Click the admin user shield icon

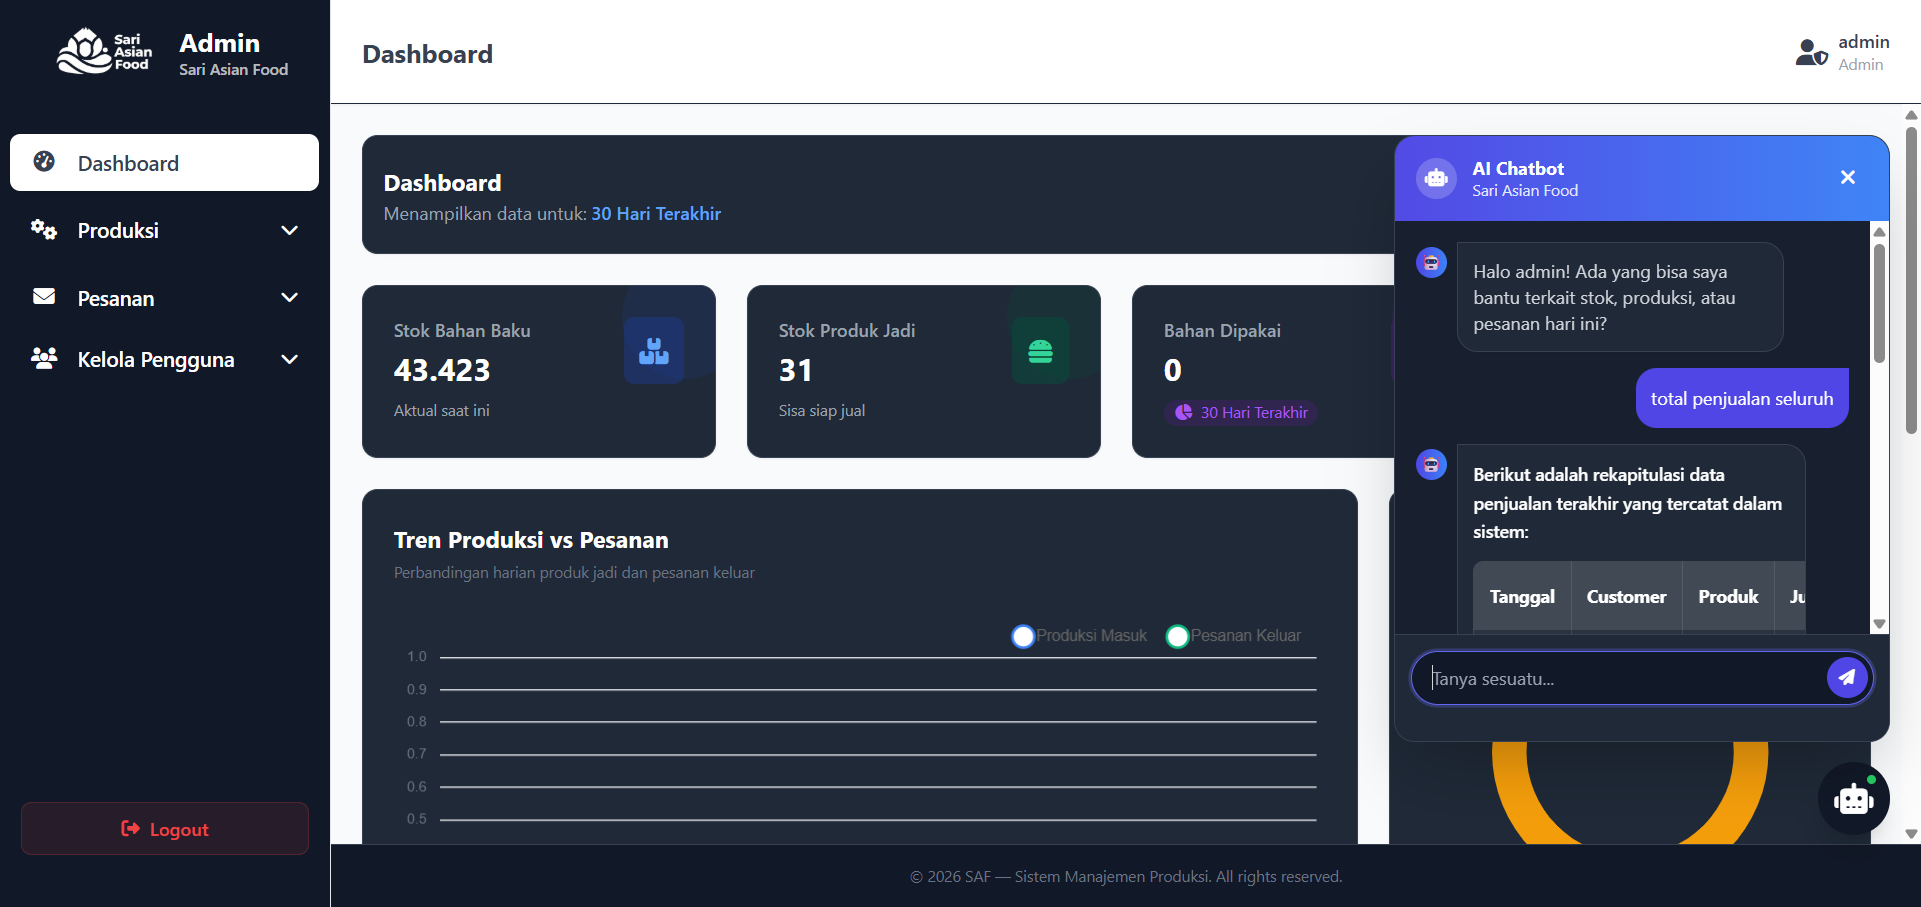[x=1811, y=52]
